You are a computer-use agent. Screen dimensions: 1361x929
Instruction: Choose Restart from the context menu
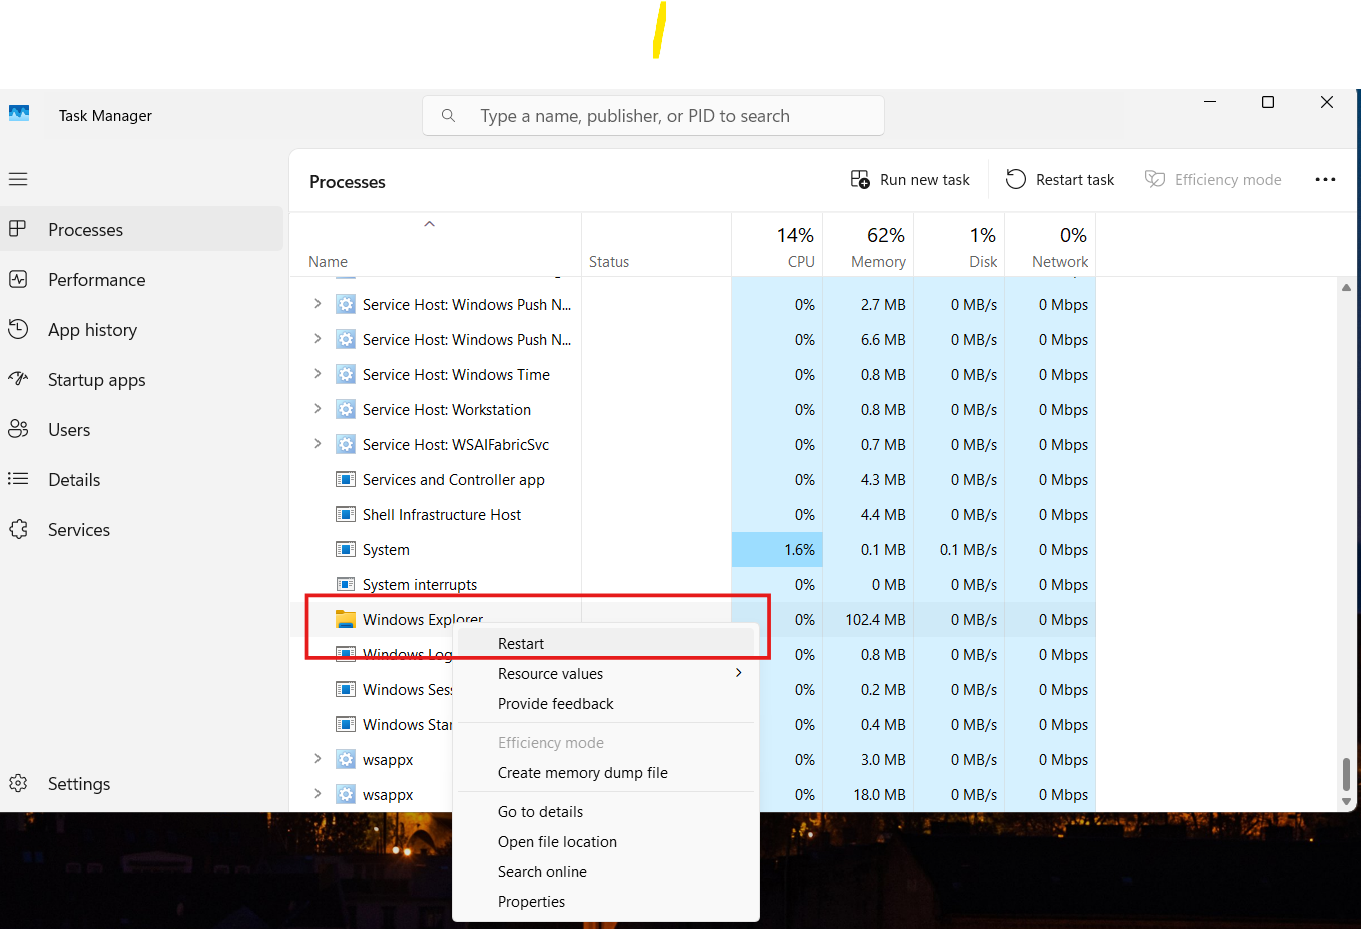pyautogui.click(x=606, y=643)
